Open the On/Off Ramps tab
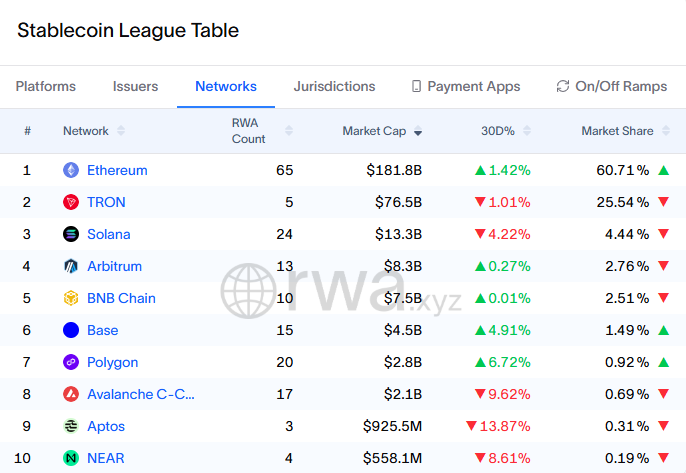The width and height of the screenshot is (686, 473). (611, 87)
